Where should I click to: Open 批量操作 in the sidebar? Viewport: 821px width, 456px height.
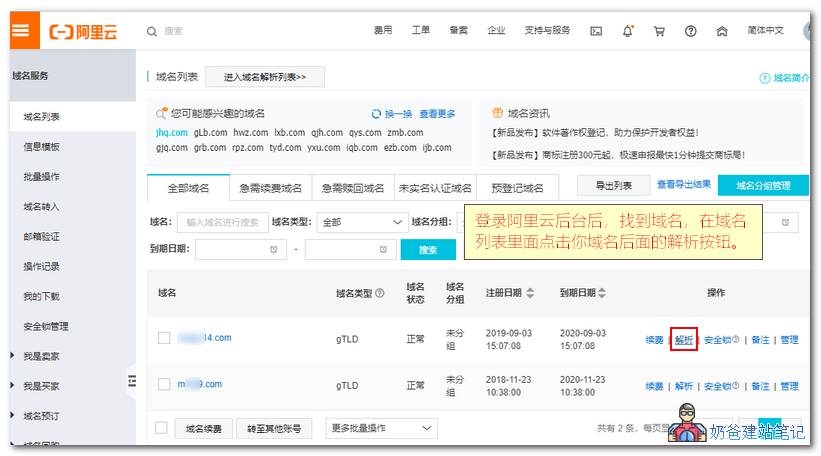(x=42, y=176)
